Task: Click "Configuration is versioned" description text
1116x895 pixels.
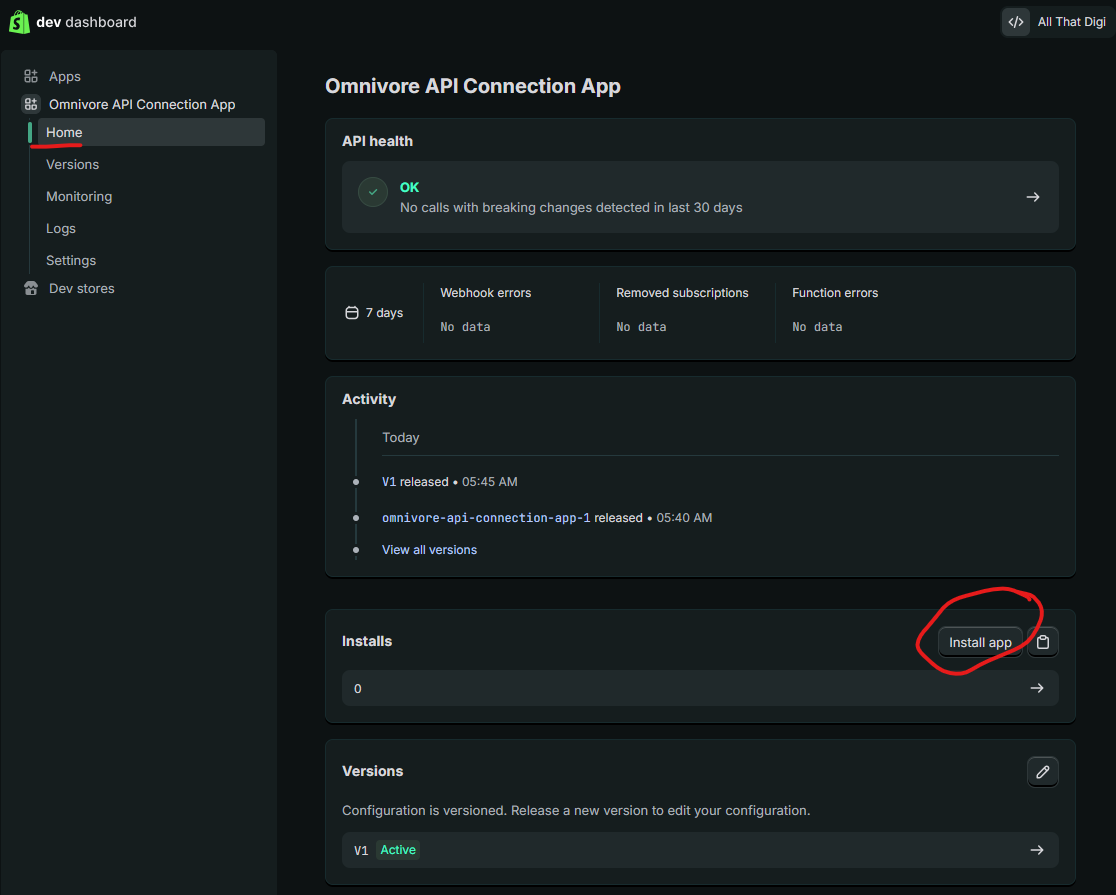Action: 576,811
